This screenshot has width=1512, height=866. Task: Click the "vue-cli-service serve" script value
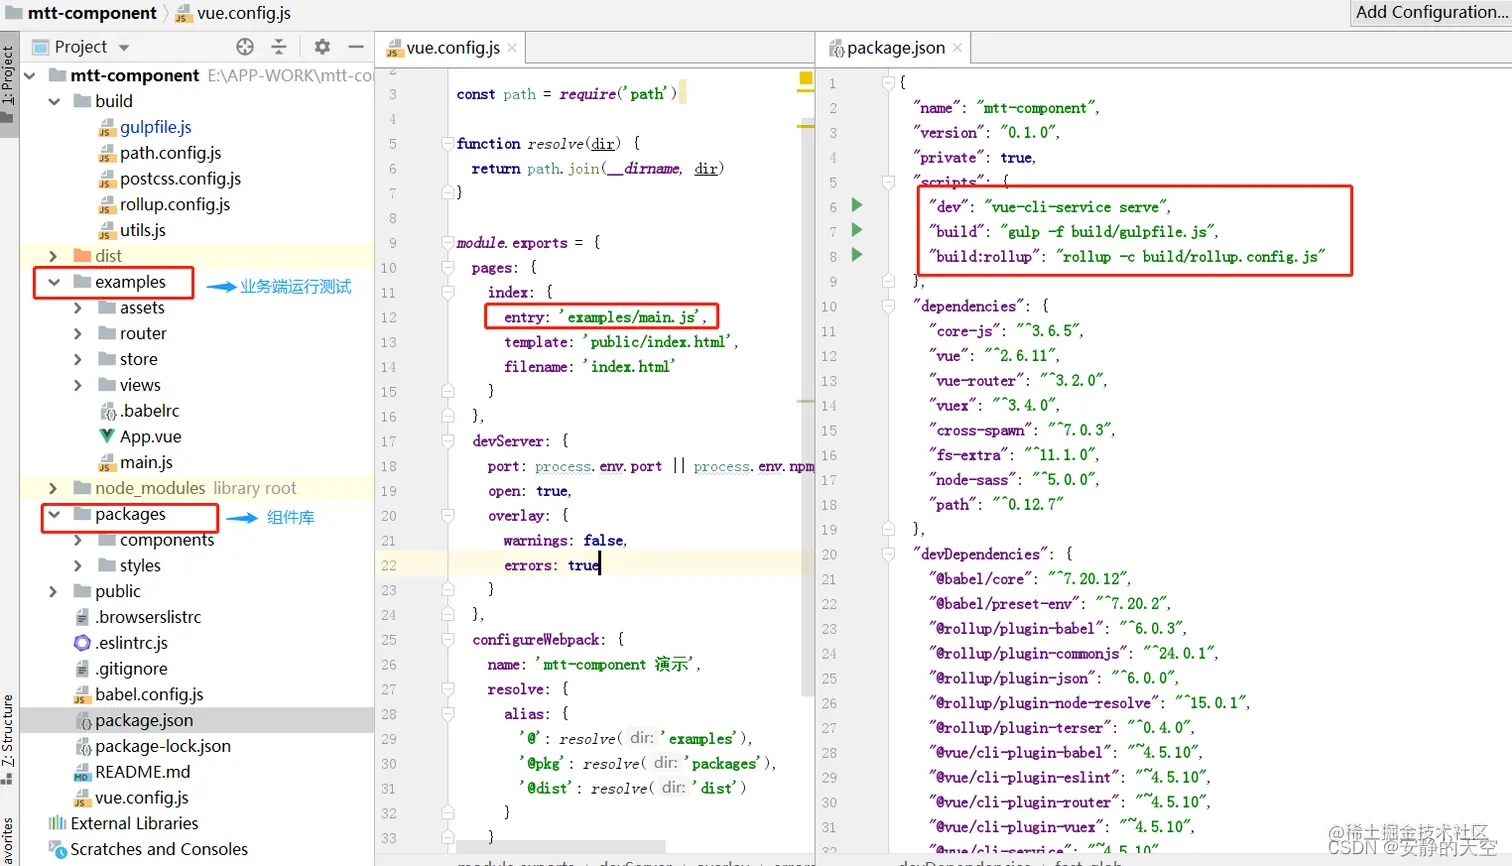point(1076,207)
